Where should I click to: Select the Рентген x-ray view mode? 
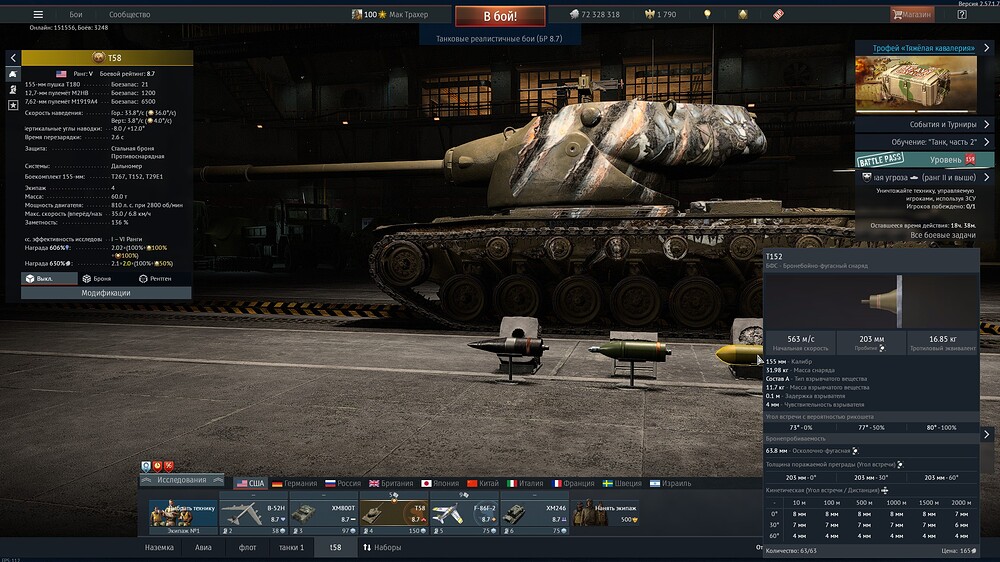(156, 279)
